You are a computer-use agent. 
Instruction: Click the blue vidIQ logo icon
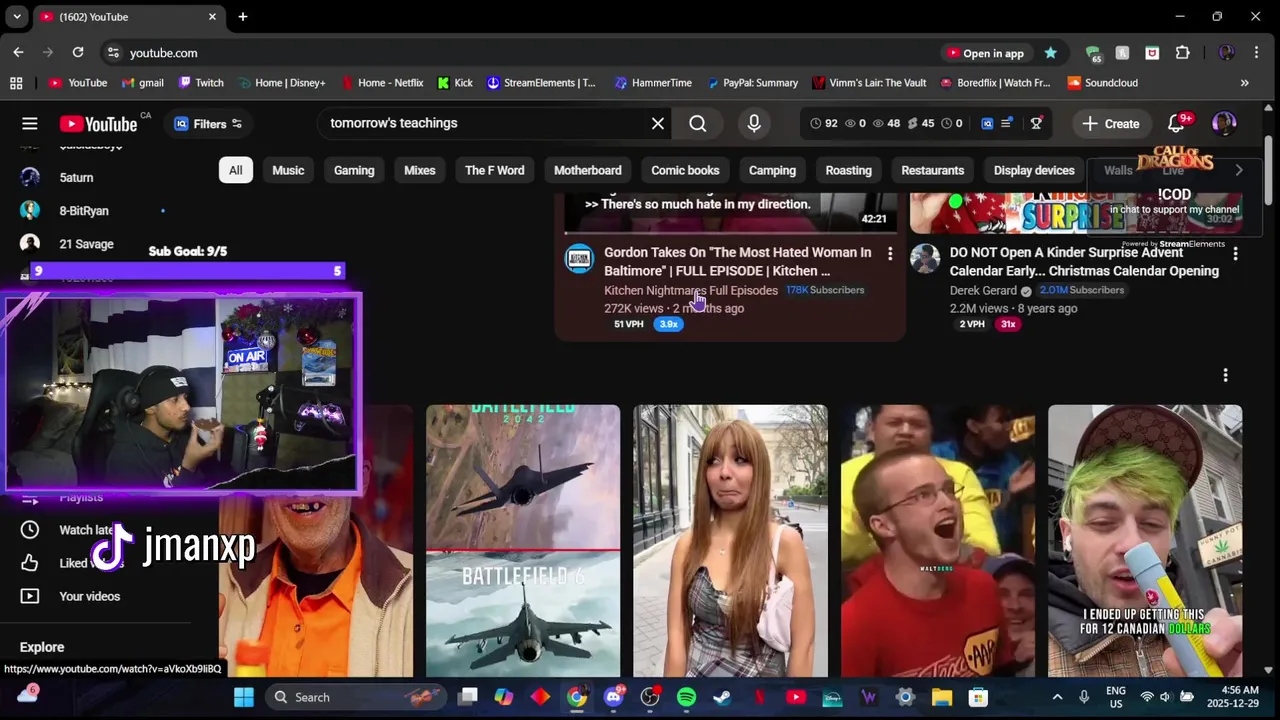(987, 123)
